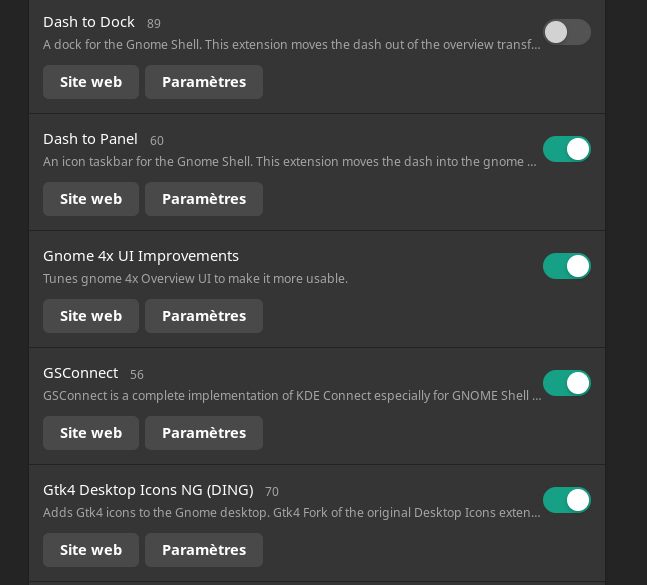Click the Gtk4 Desktop Icons NG title
This screenshot has width=647, height=585.
[x=148, y=490]
